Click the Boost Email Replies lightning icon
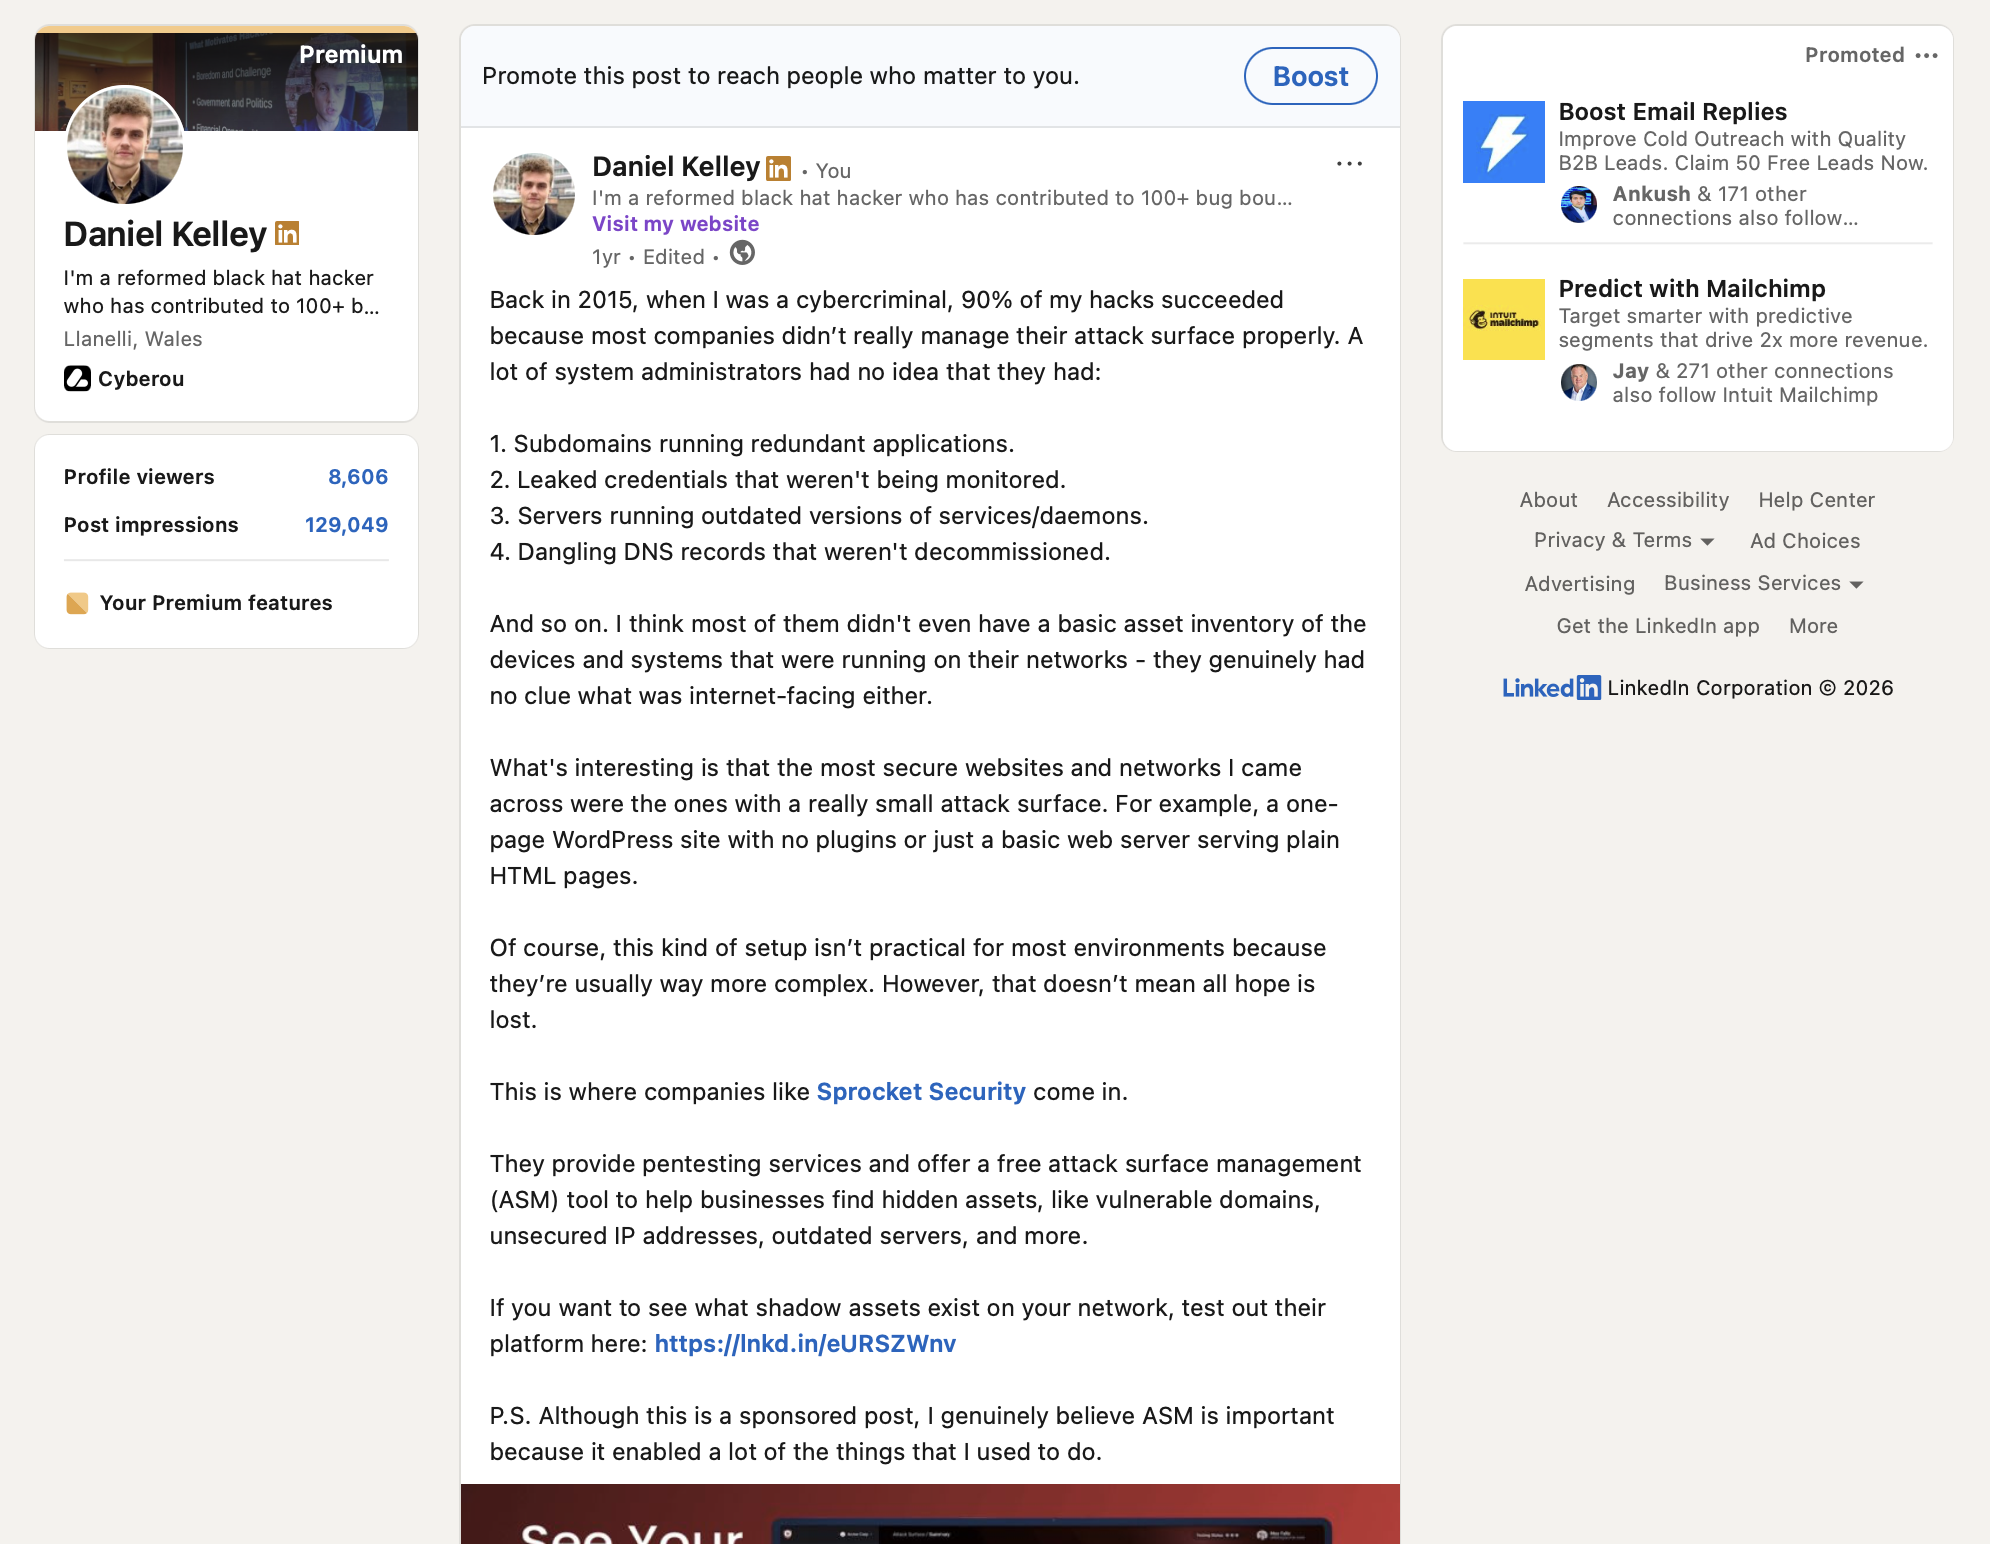This screenshot has width=1990, height=1544. click(x=1503, y=141)
